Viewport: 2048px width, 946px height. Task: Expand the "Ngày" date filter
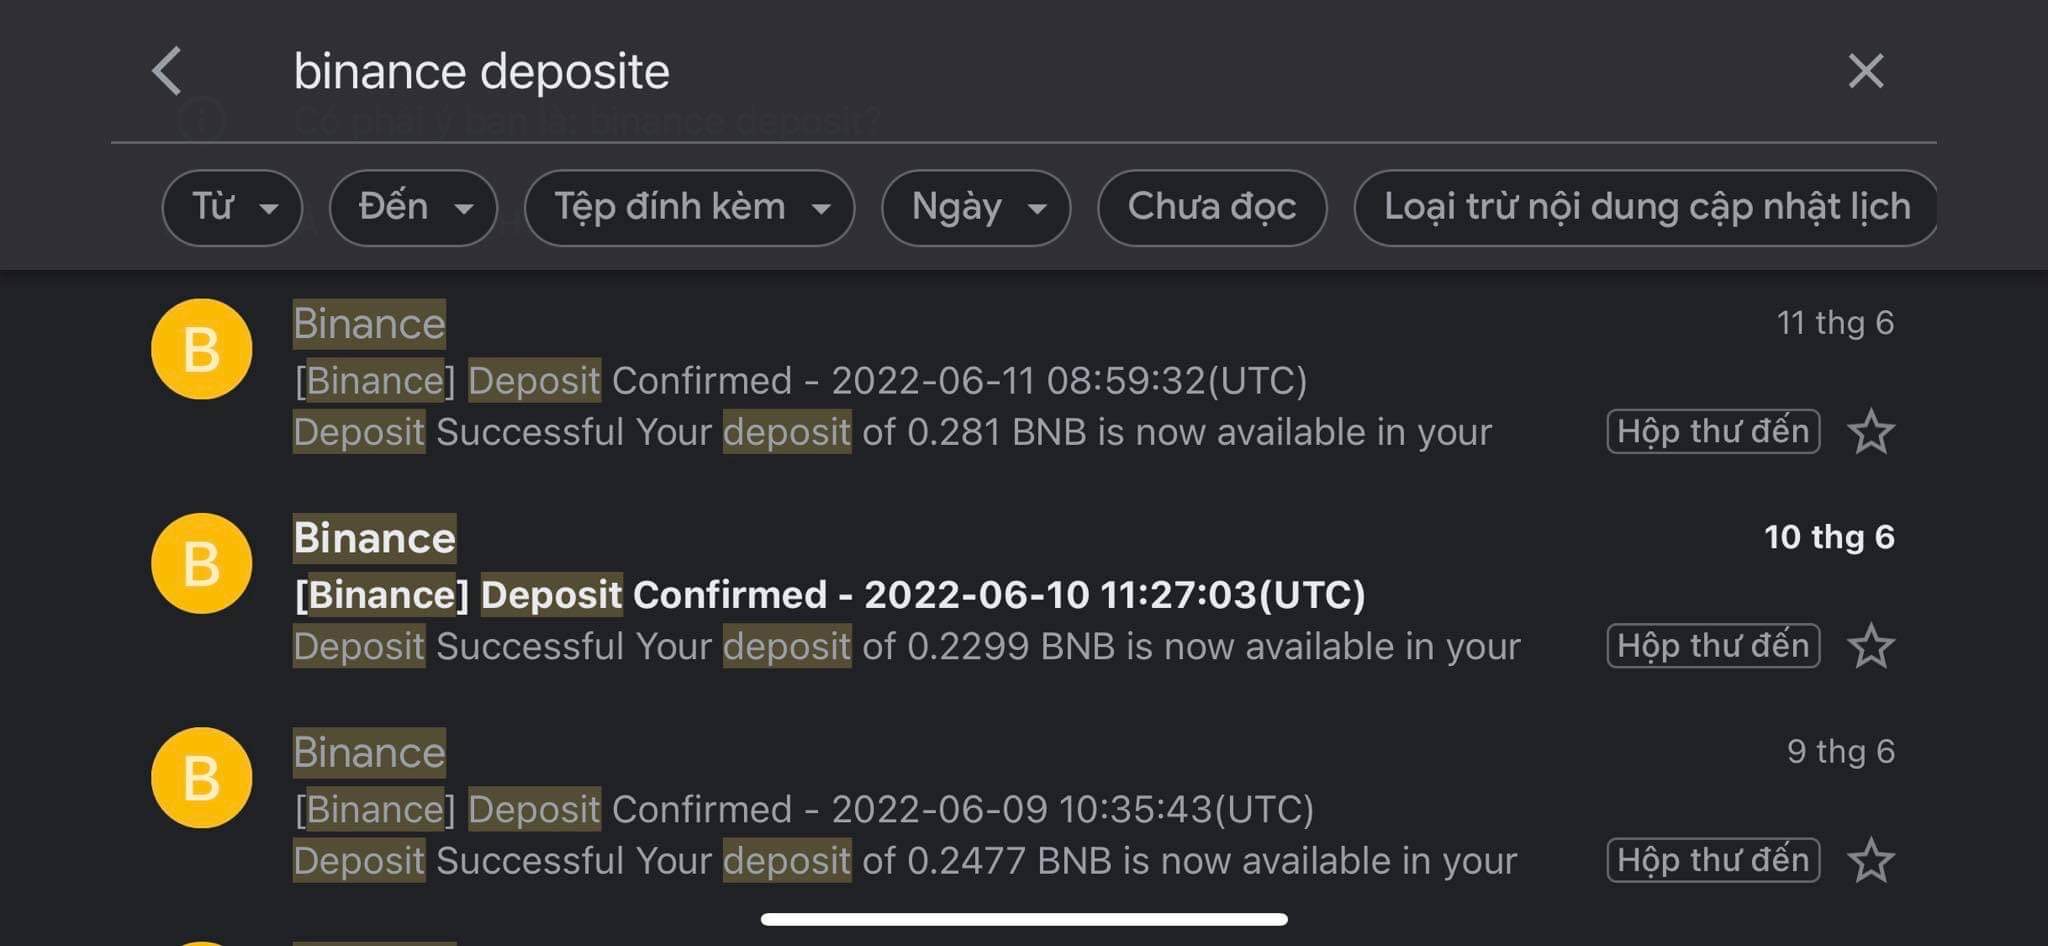click(x=975, y=208)
